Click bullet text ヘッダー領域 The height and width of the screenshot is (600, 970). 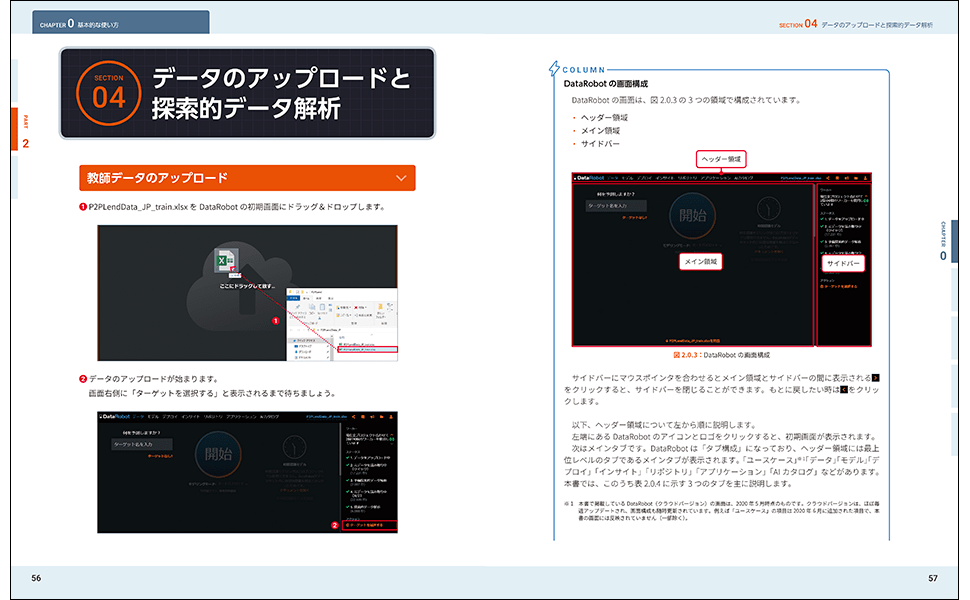604,118
